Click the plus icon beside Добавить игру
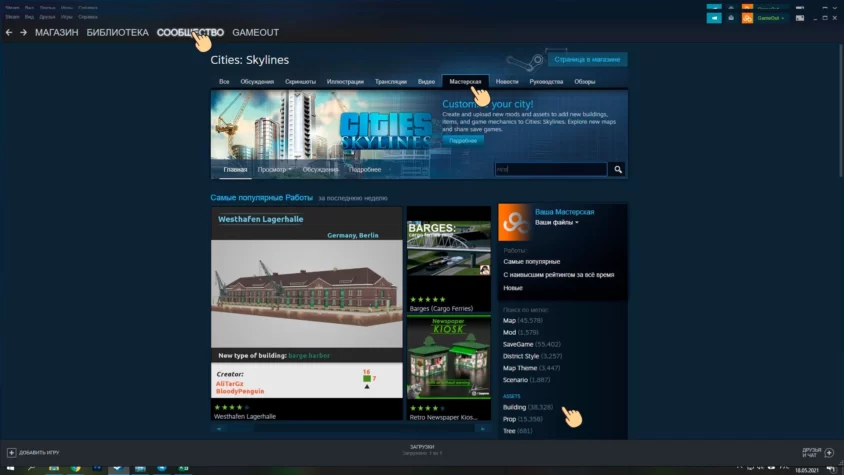The width and height of the screenshot is (844, 475). (x=11, y=452)
